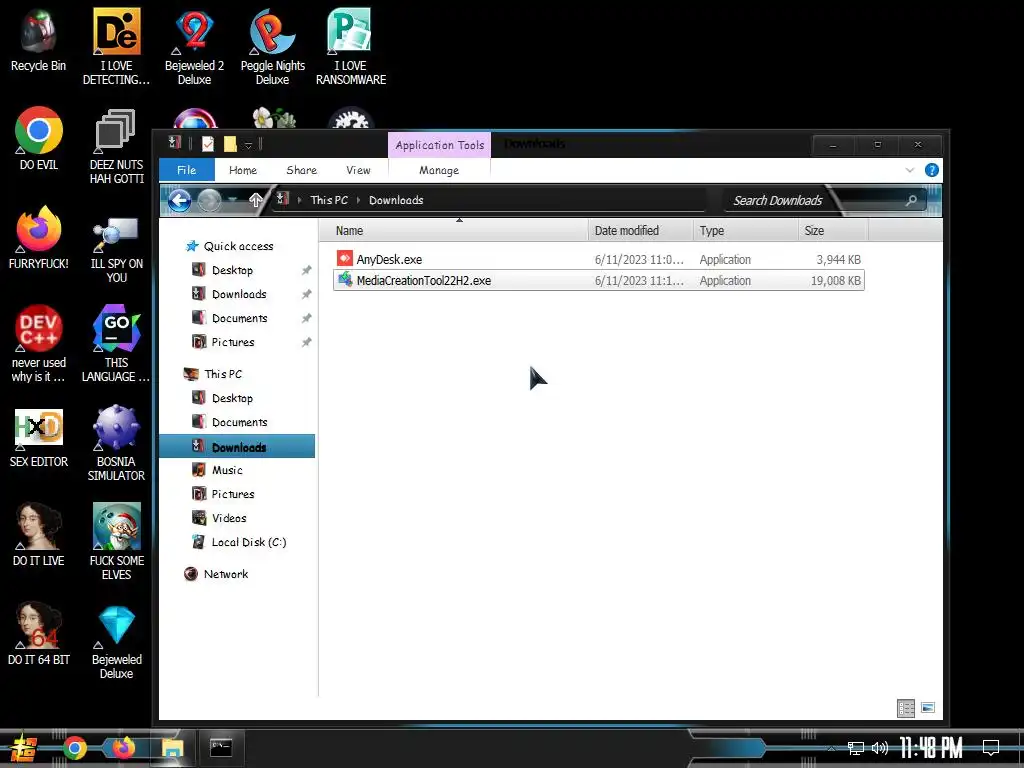
Task: Open the network tray icon
Action: (855, 748)
